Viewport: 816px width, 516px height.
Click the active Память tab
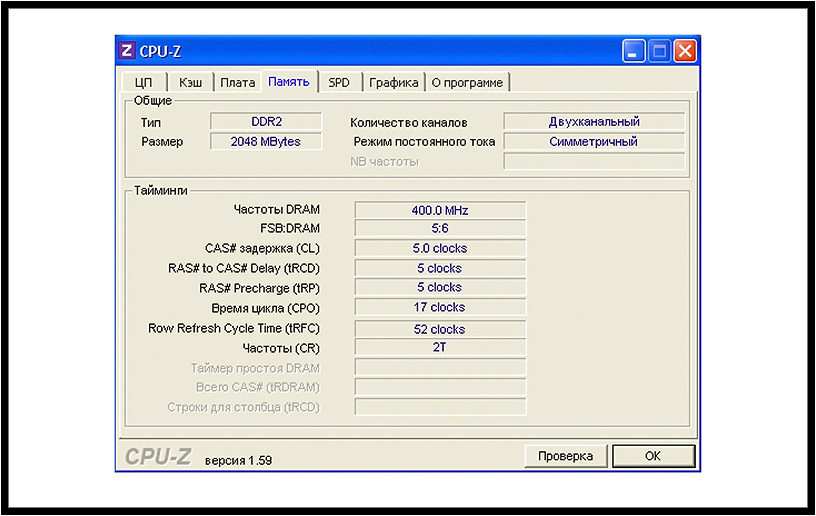289,82
